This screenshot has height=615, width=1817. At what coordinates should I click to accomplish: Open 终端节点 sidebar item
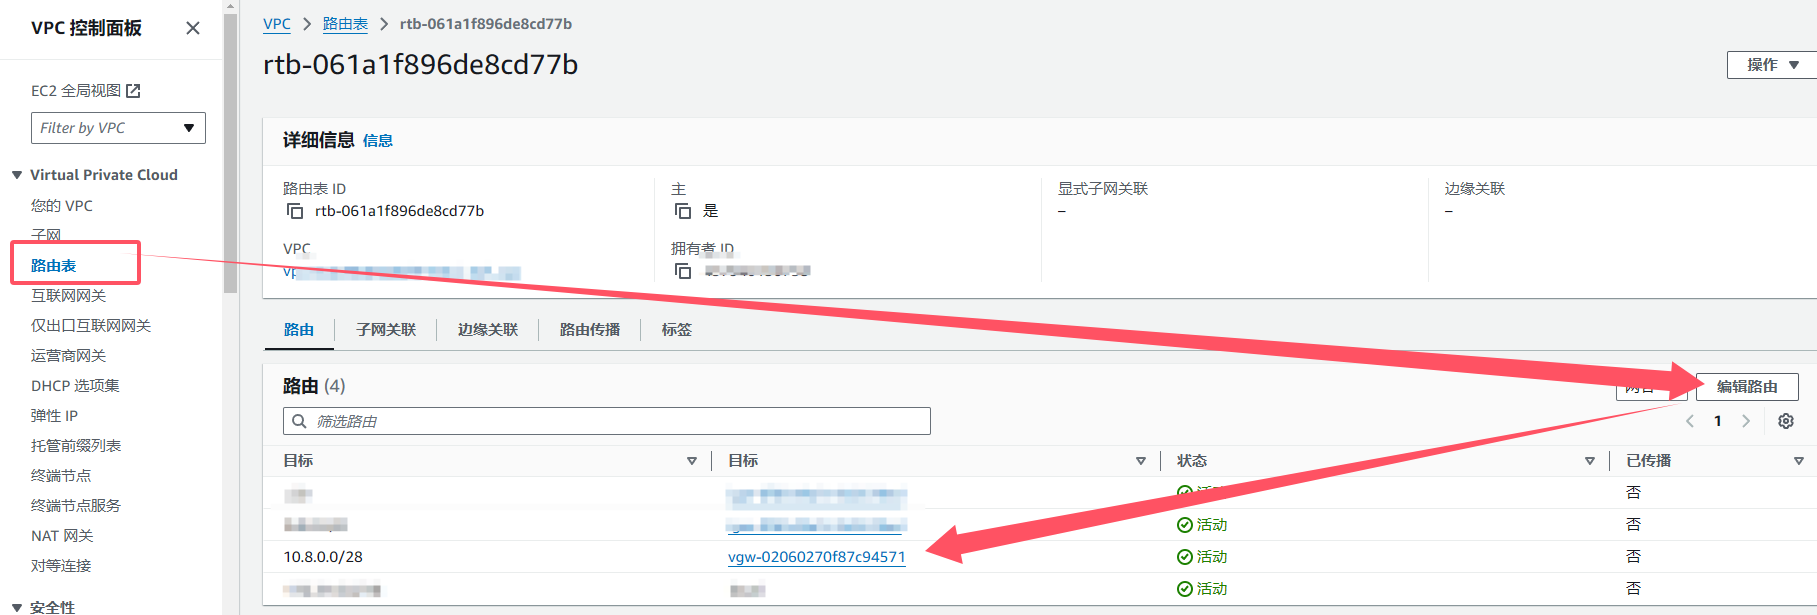coord(61,476)
